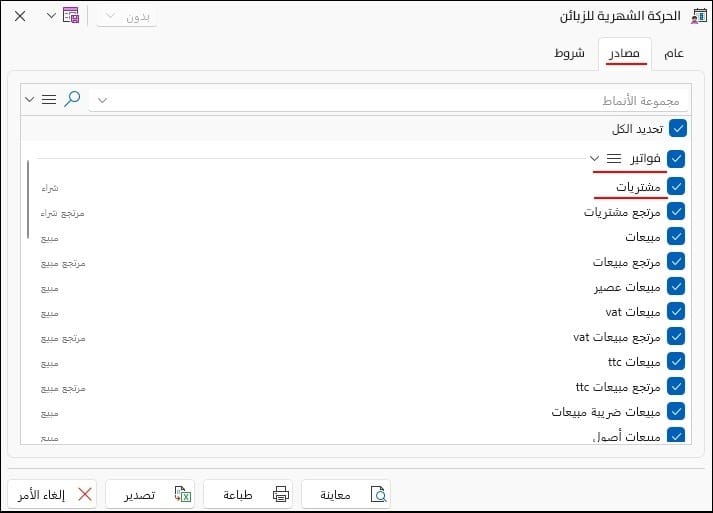Open the list menu icon beside search
Viewport: 713px width, 513px height.
point(49,99)
